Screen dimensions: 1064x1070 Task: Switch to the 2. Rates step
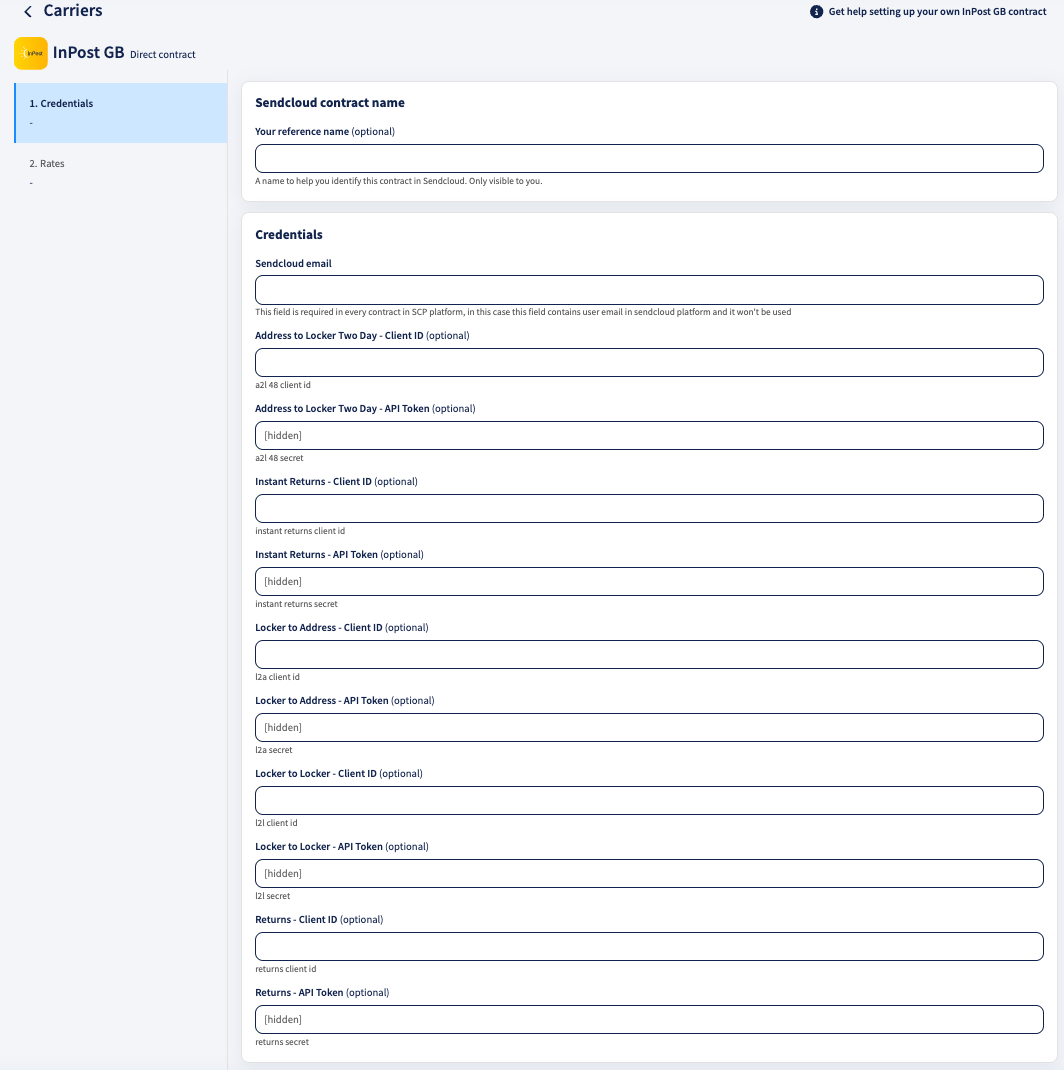(121, 173)
